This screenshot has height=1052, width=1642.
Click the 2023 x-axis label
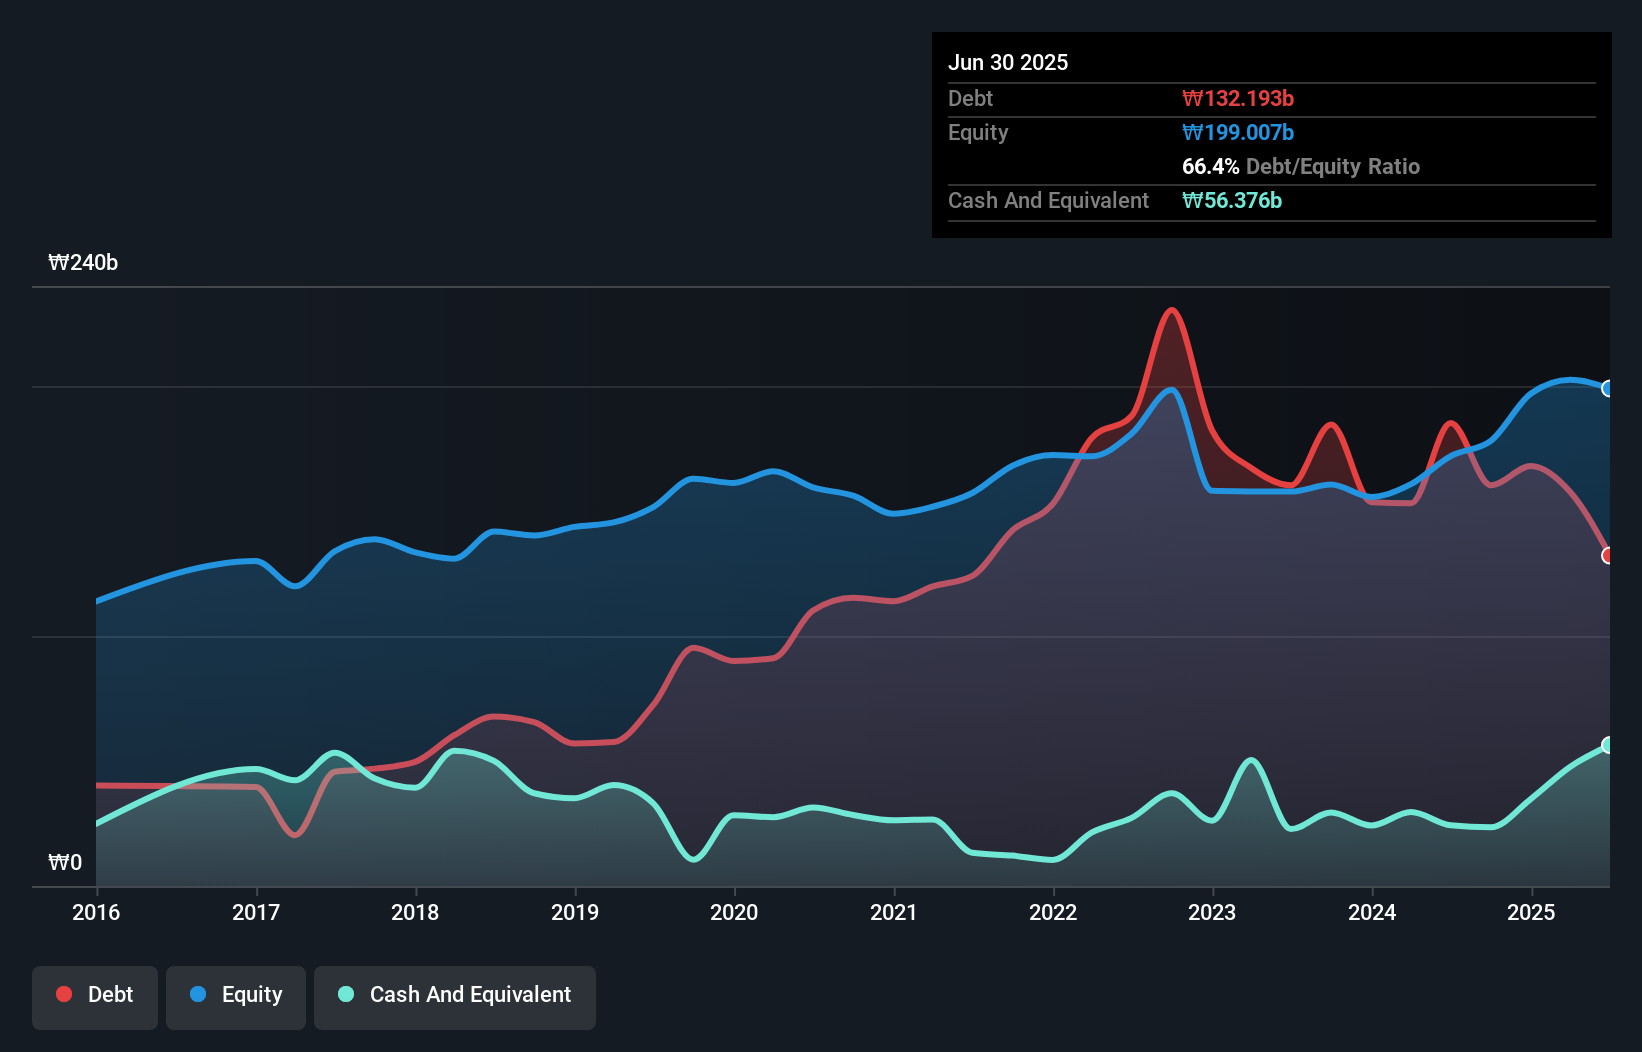[x=1212, y=912]
